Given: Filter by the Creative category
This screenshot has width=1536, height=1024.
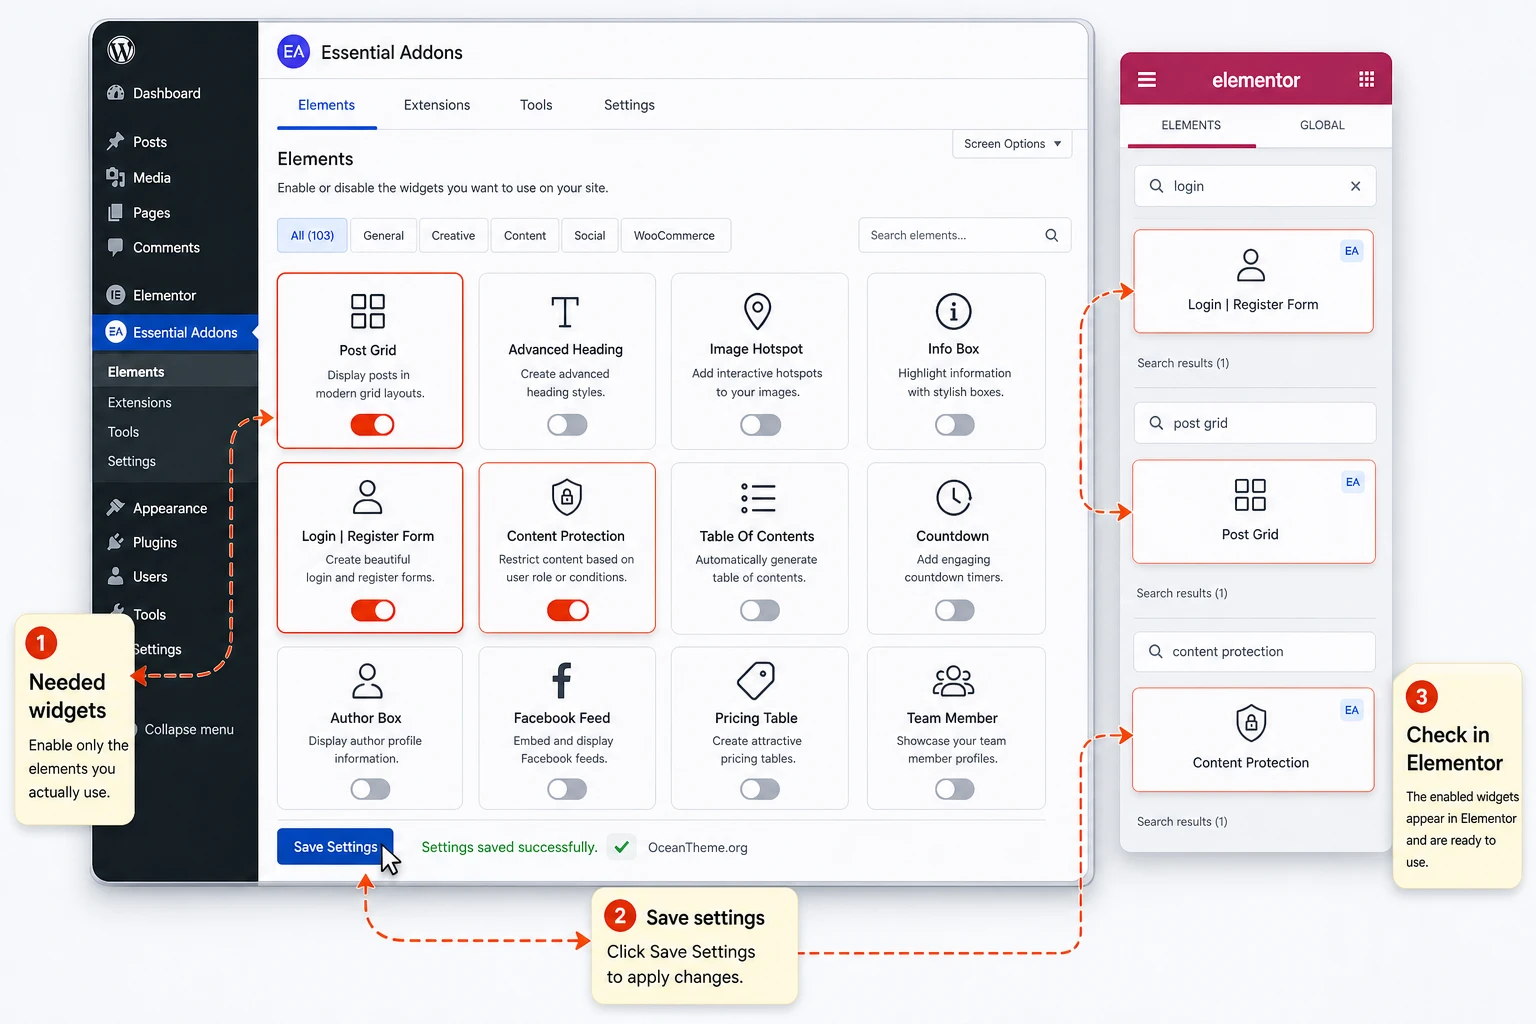Looking at the screenshot, I should tap(453, 235).
